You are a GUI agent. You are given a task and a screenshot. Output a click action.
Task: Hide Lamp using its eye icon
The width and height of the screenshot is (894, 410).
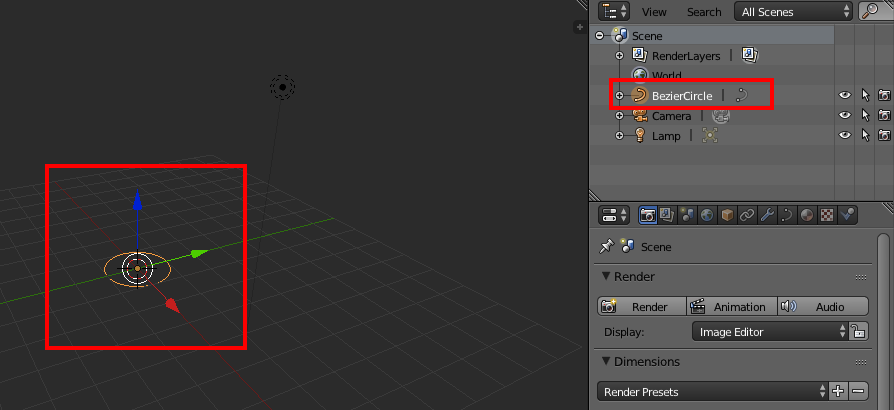tap(845, 135)
